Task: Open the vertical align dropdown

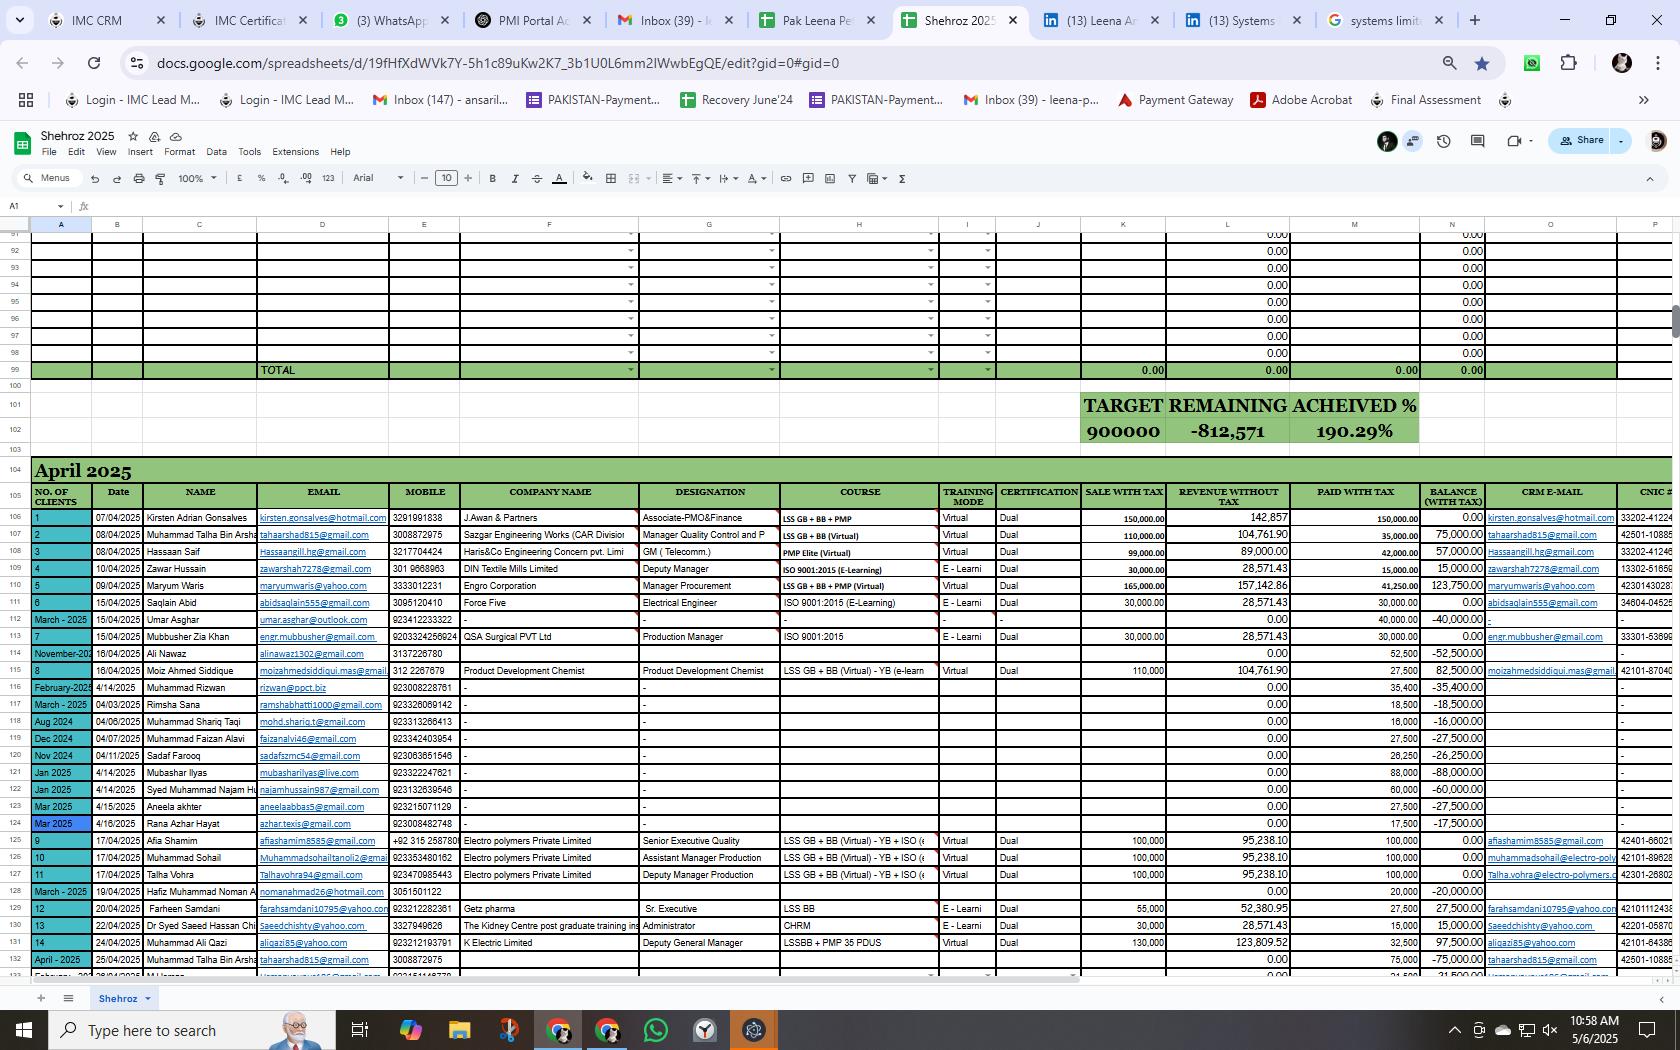Action: 701,179
